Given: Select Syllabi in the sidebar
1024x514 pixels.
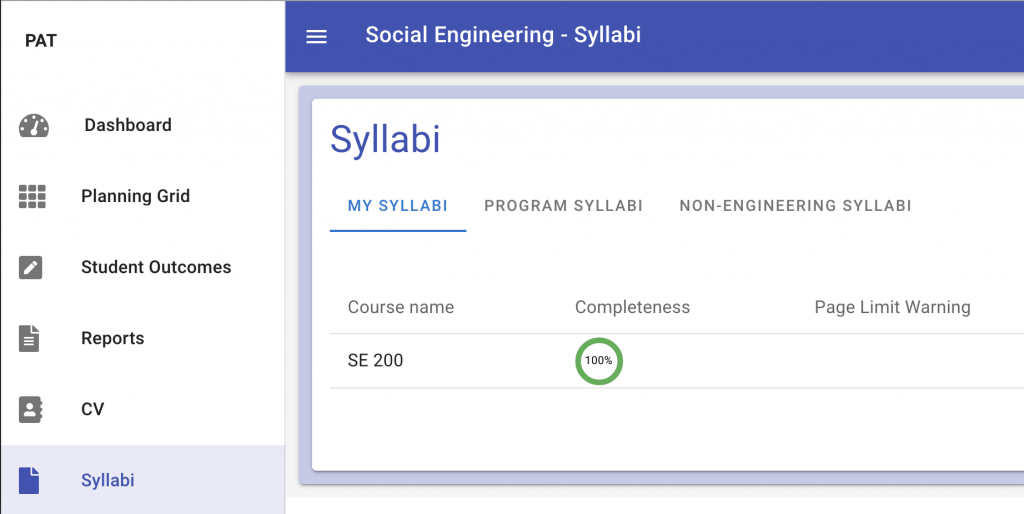Looking at the screenshot, I should pos(107,480).
